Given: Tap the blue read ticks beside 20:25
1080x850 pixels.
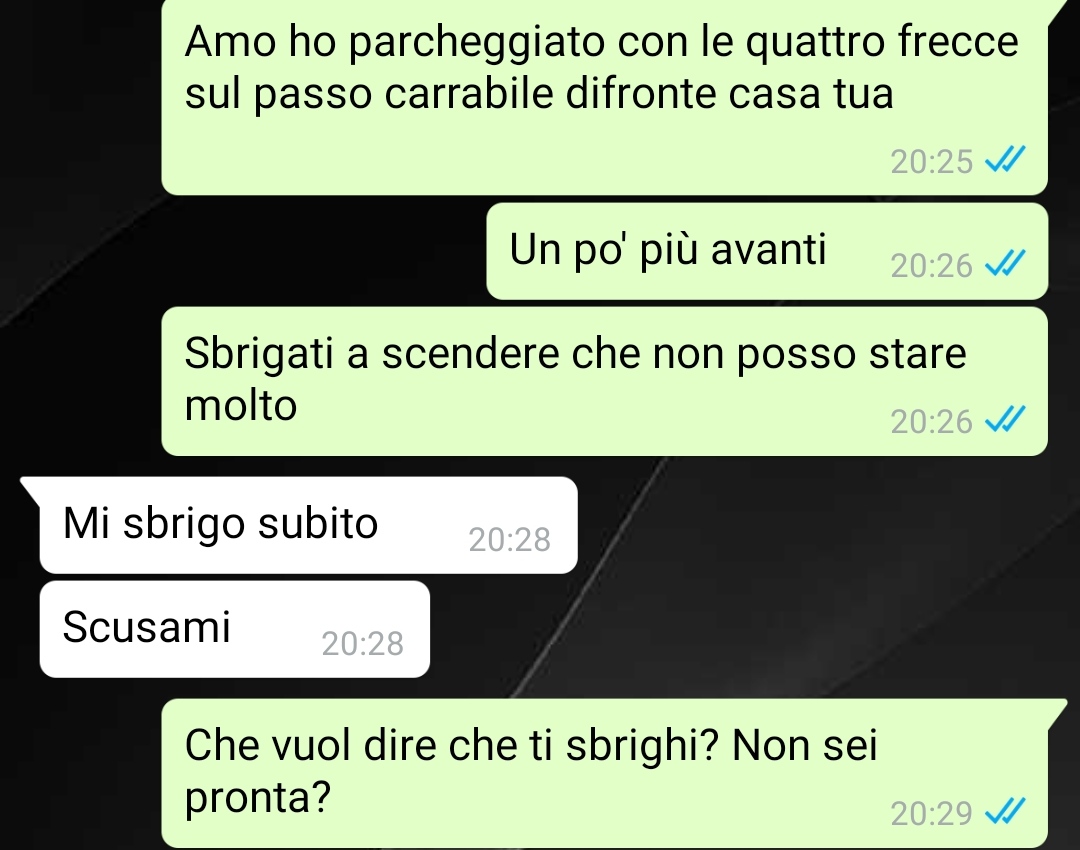Looking at the screenshot, I should [1005, 160].
